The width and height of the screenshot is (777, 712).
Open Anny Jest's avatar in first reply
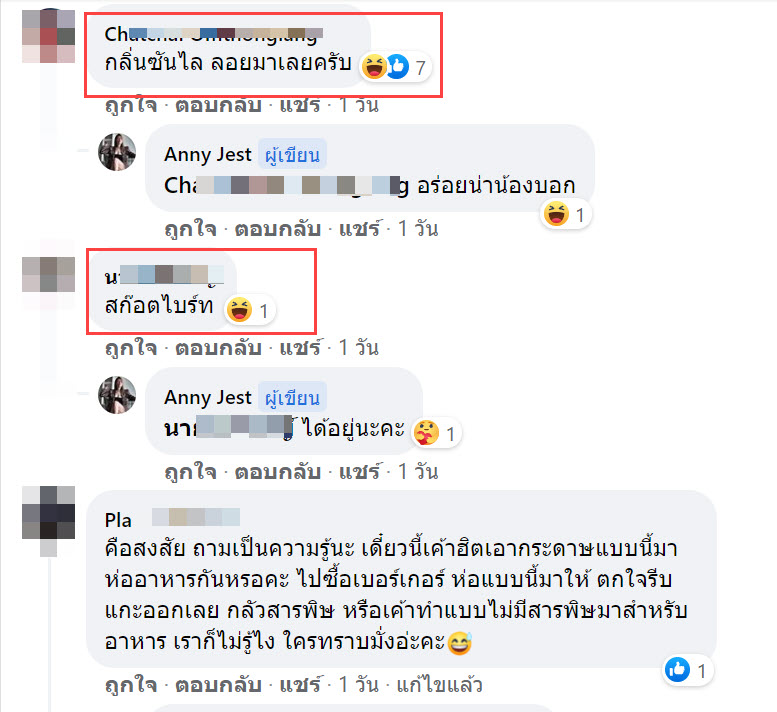click(x=117, y=152)
